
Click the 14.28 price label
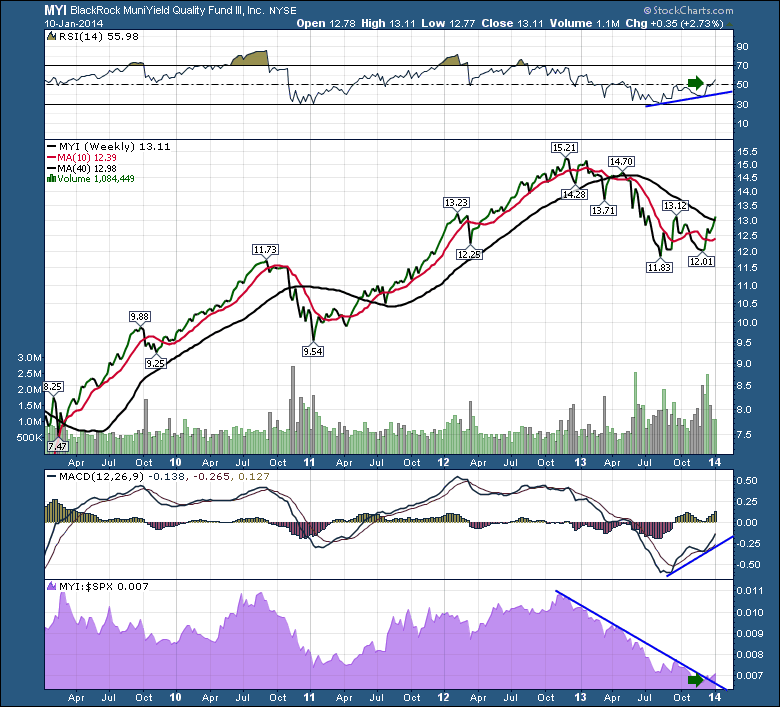574,195
